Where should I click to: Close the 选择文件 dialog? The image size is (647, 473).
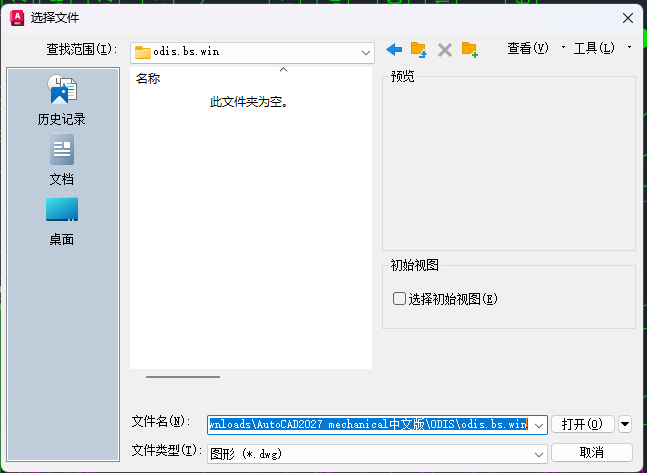click(628, 18)
